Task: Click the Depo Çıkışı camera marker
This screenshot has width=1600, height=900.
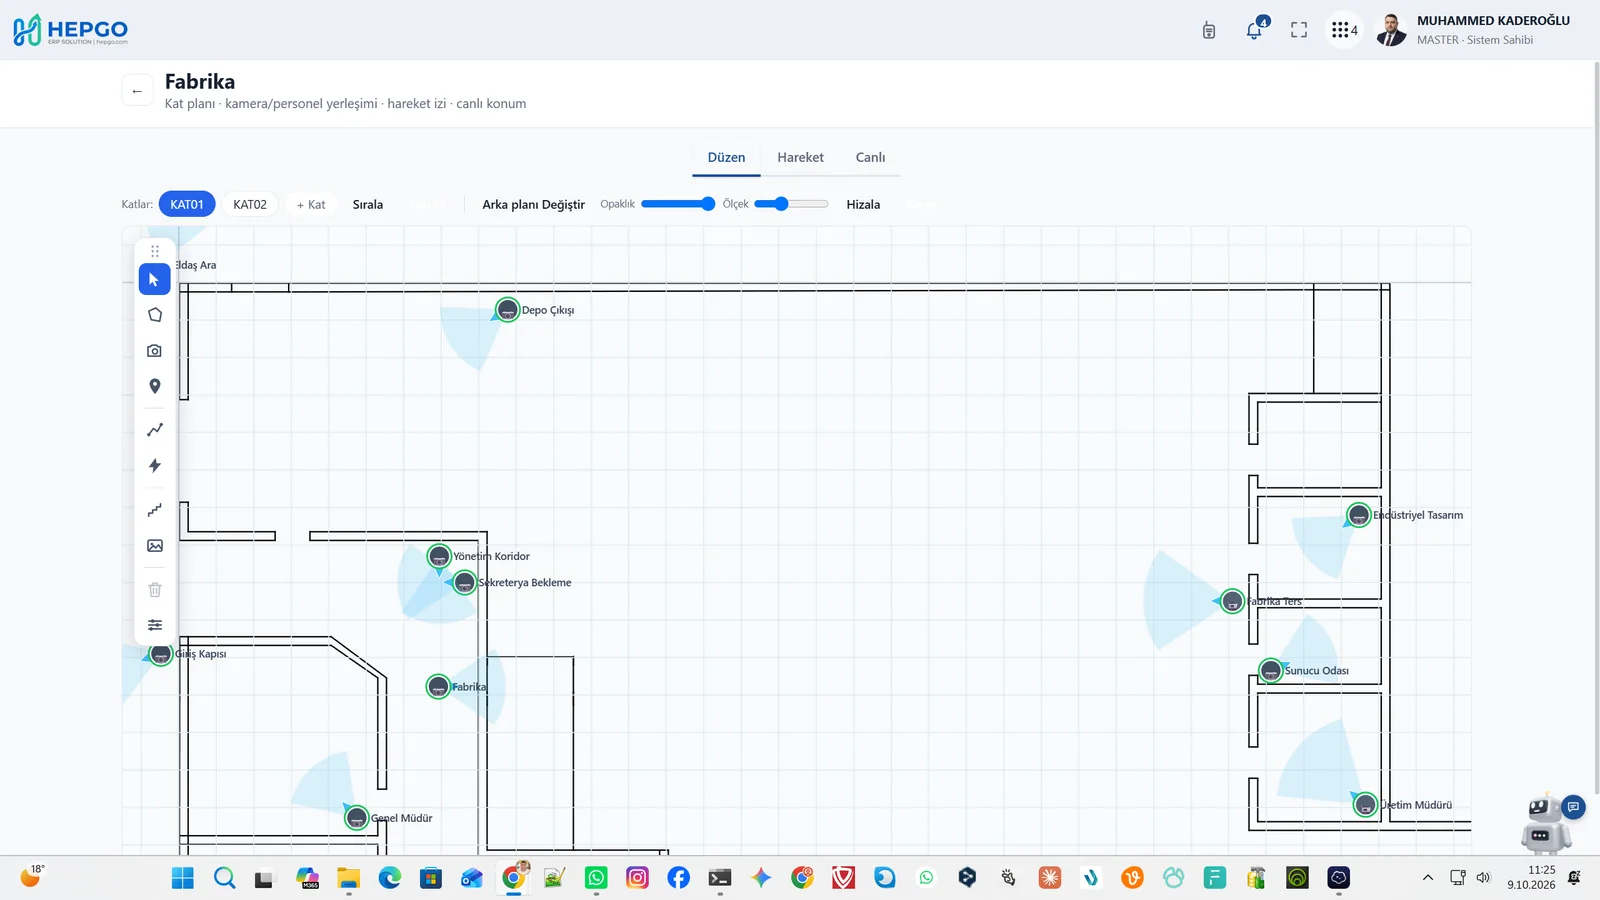Action: (507, 310)
